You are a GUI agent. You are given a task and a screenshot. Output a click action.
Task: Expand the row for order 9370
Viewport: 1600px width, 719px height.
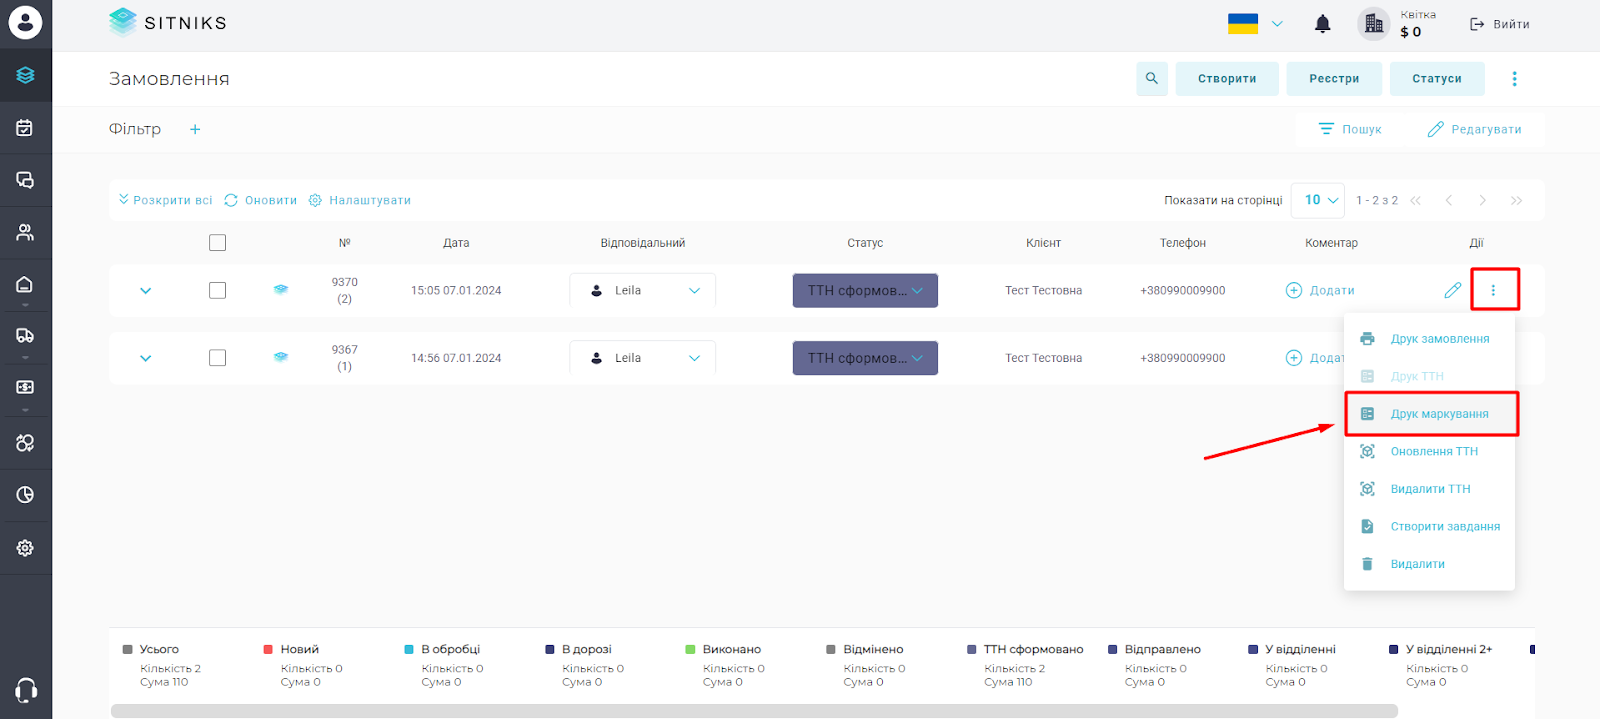pyautogui.click(x=145, y=291)
